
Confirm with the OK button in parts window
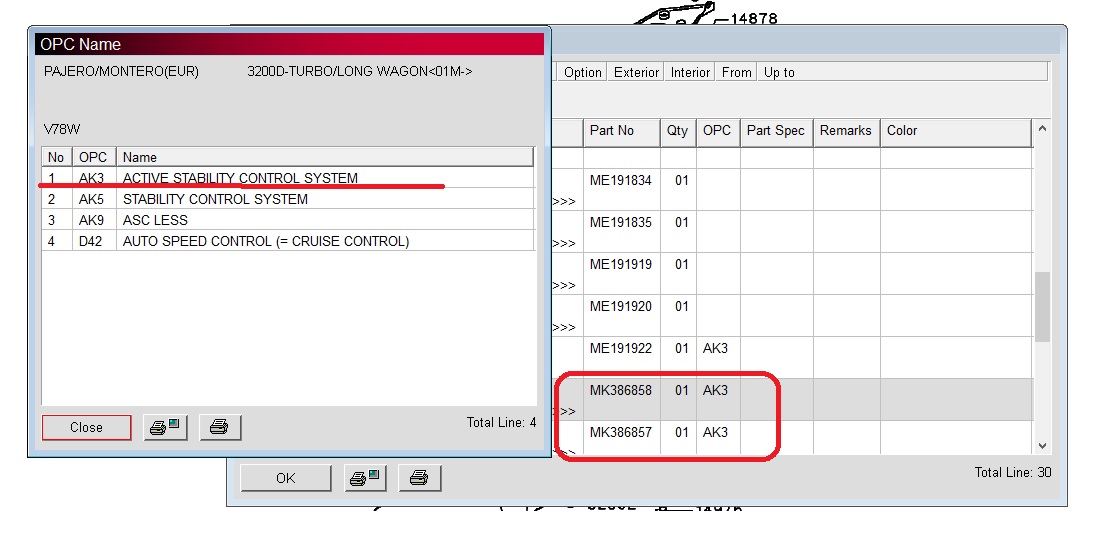tap(286, 478)
